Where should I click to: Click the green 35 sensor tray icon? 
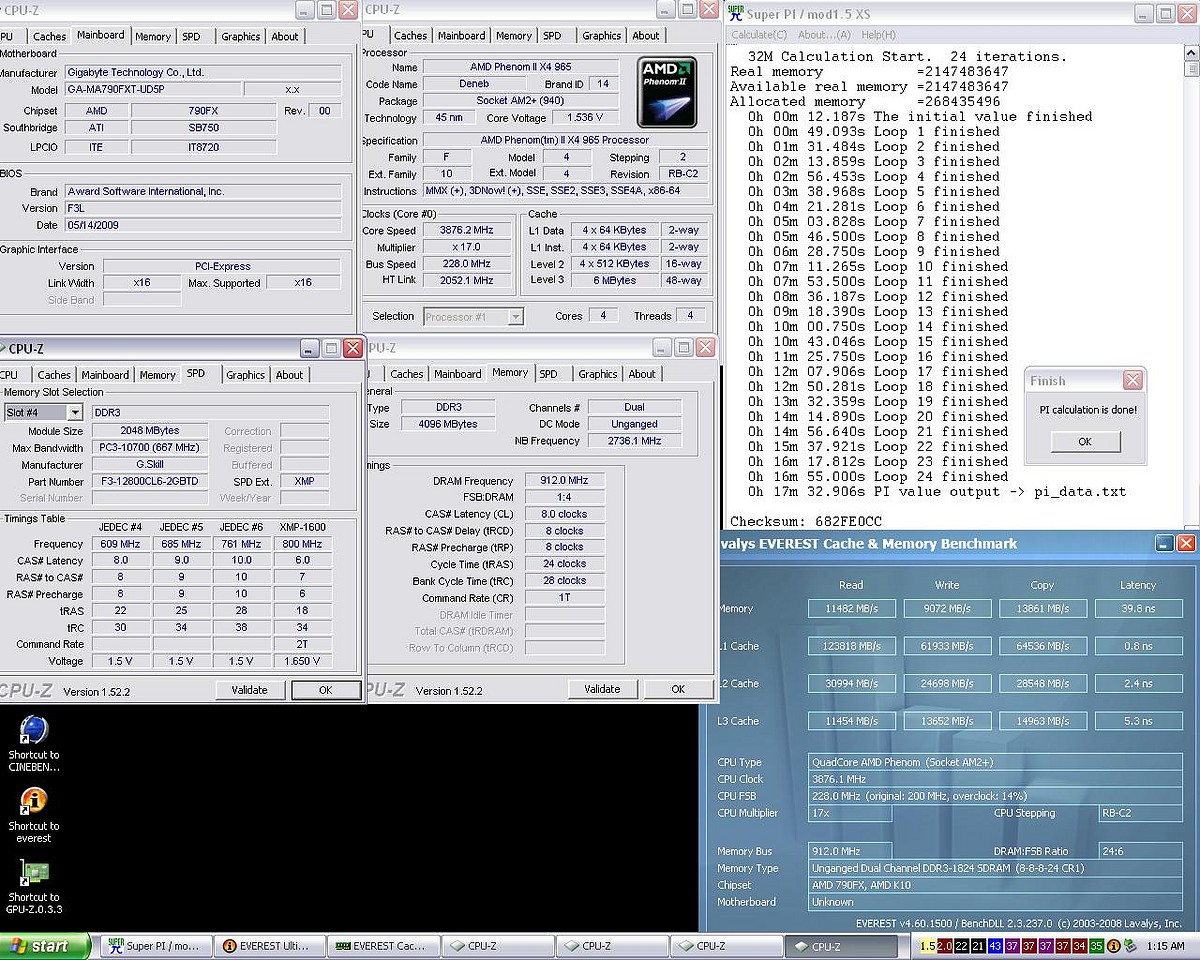pos(1097,946)
